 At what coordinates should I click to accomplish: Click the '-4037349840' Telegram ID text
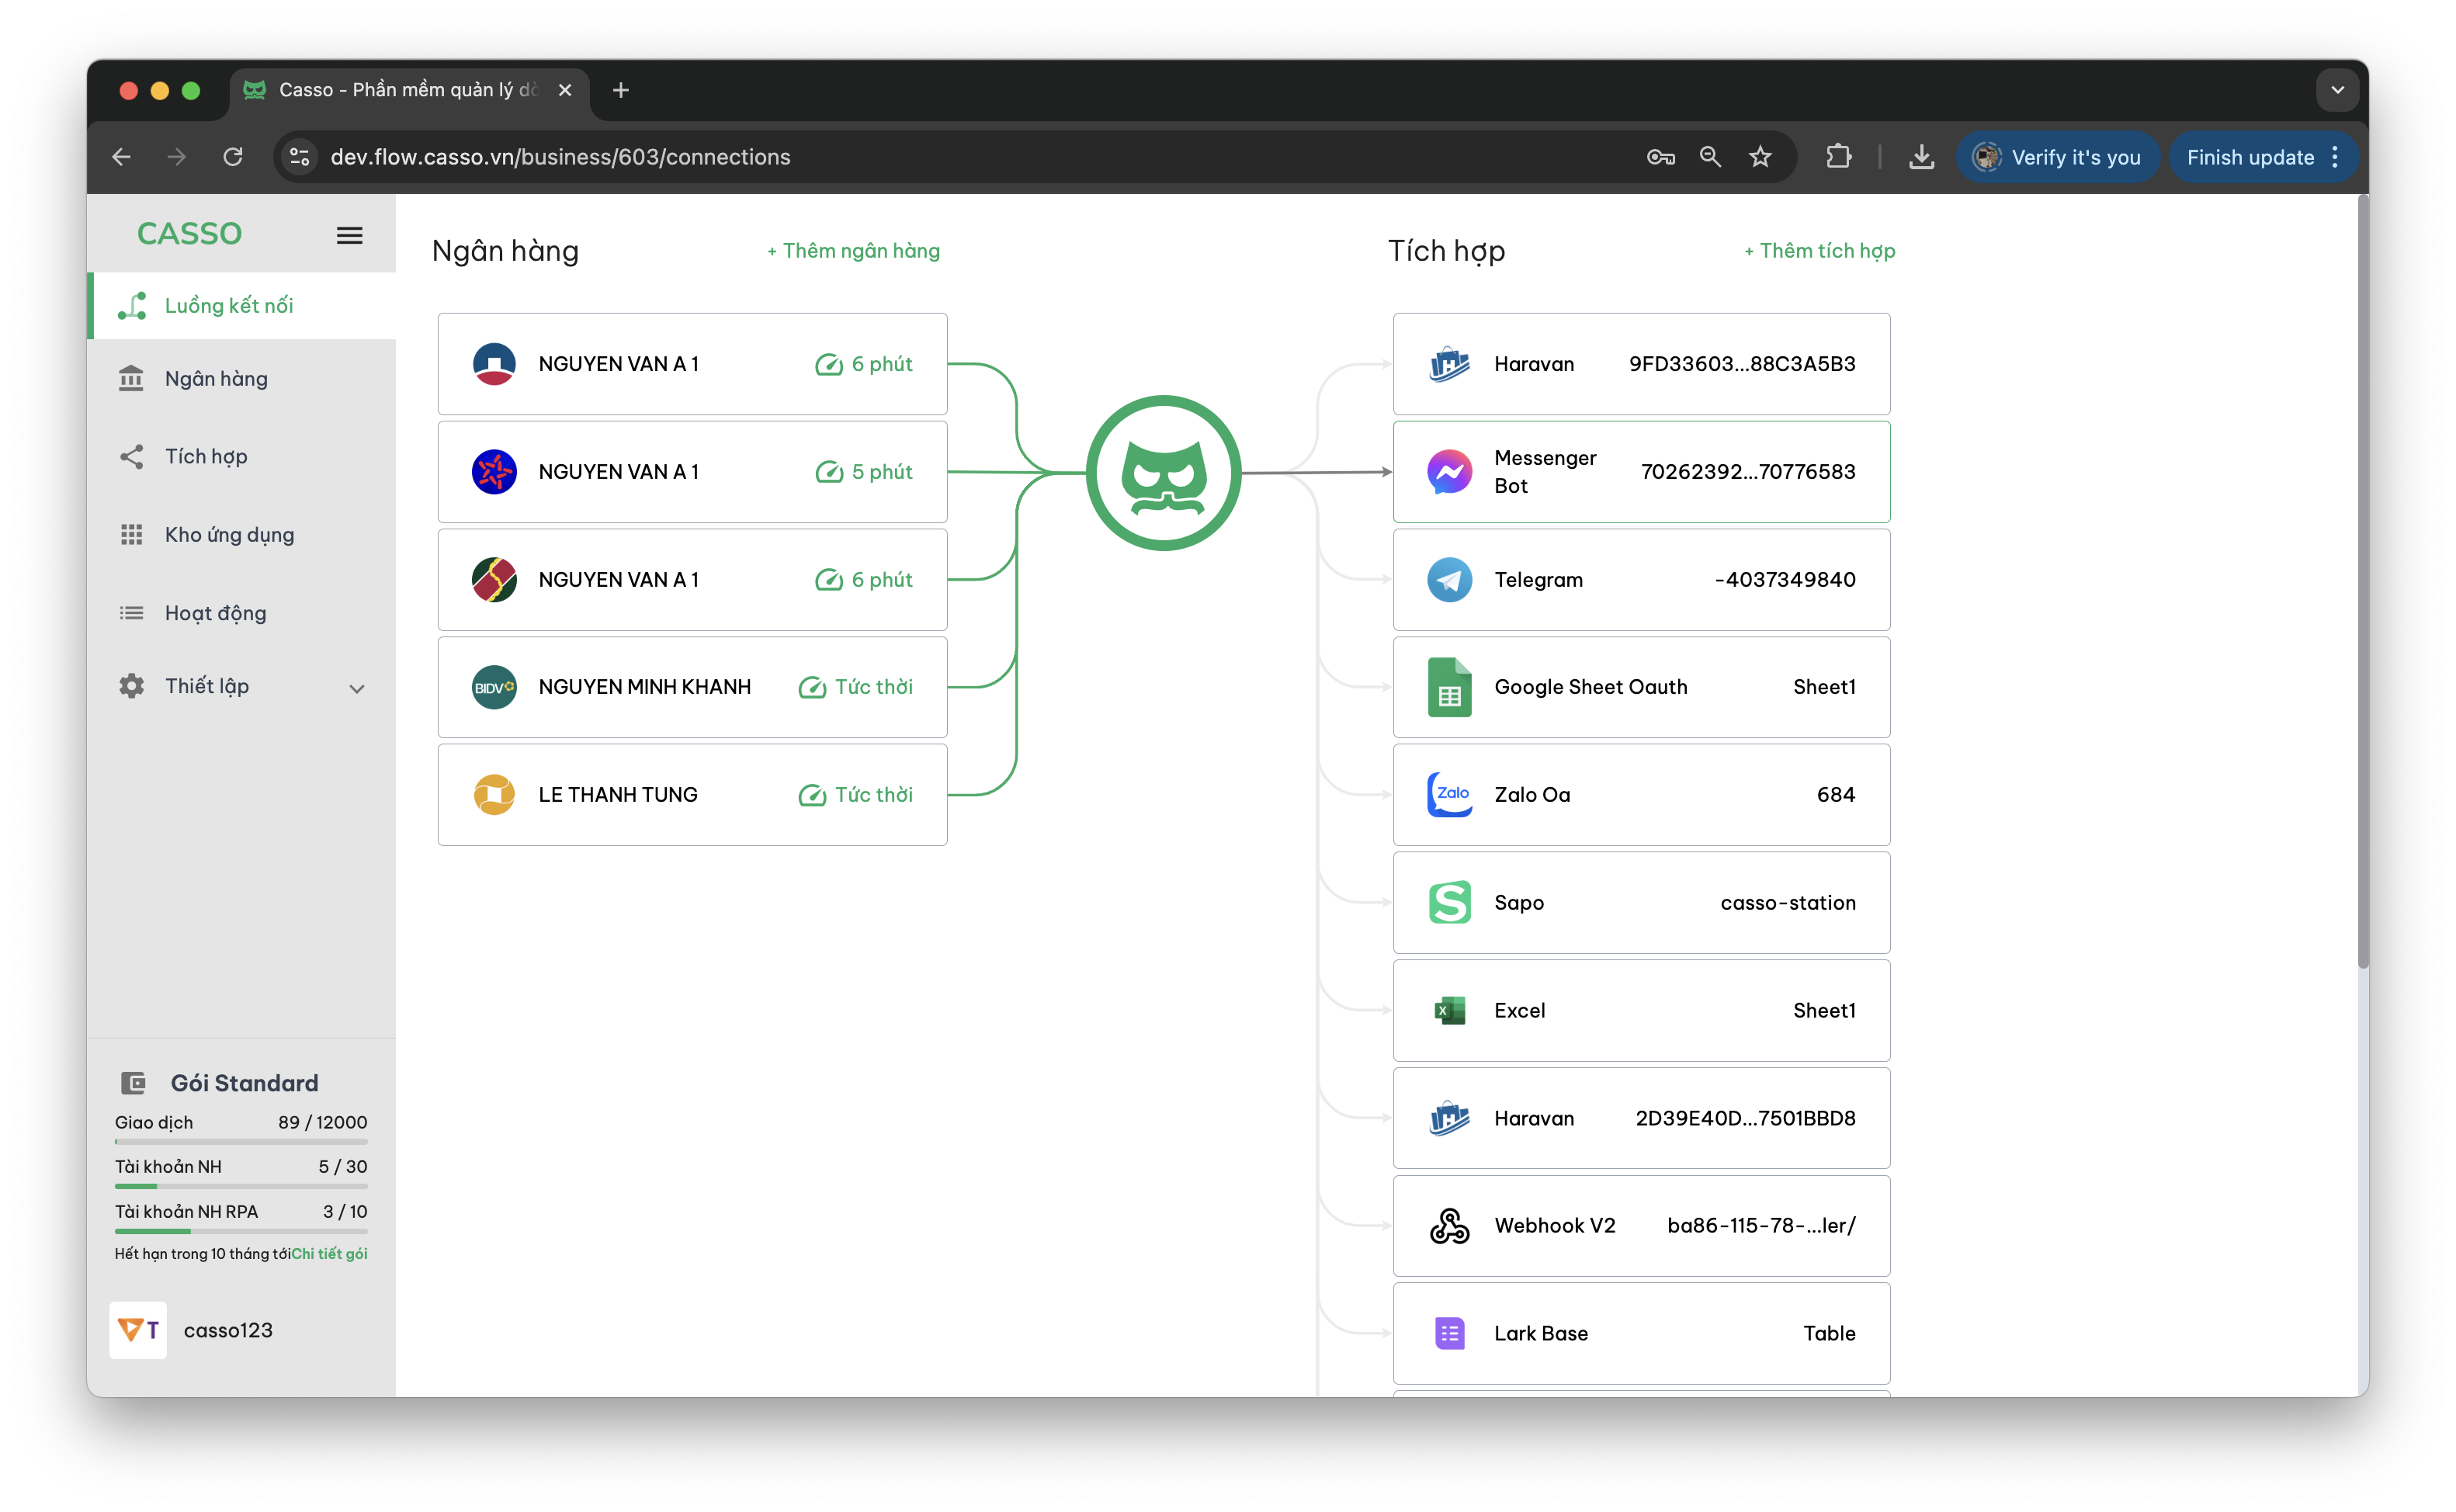1785,580
